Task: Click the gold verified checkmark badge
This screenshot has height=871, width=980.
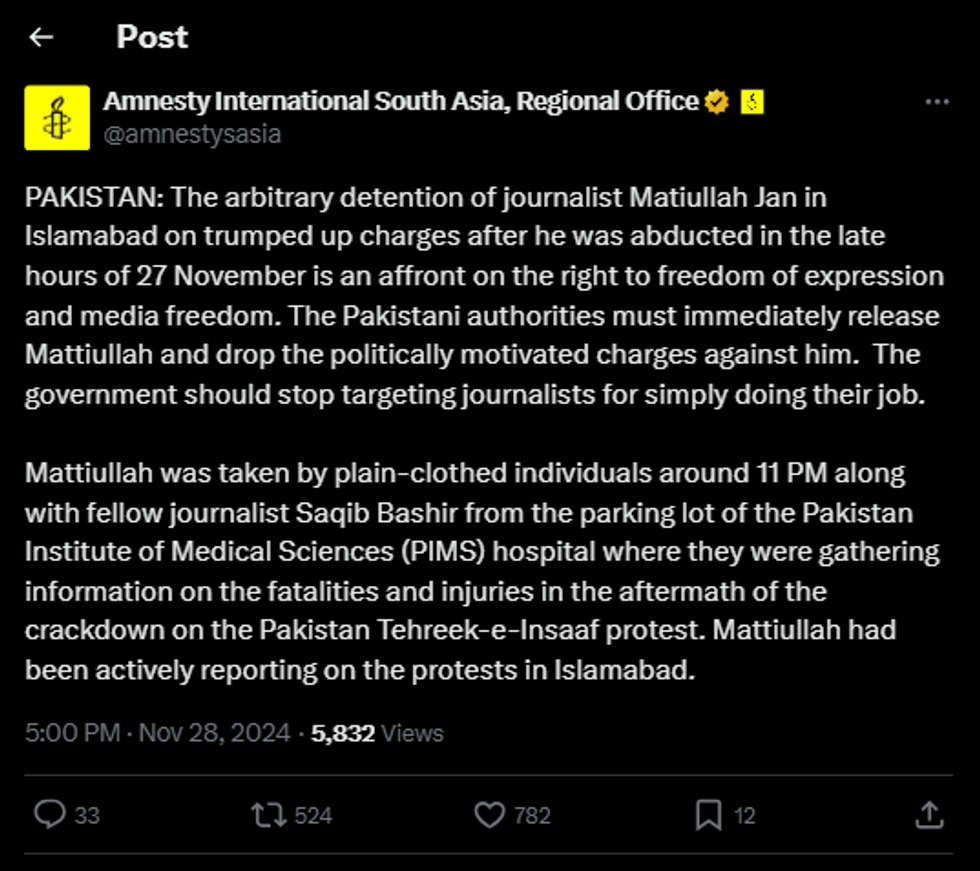Action: click(x=716, y=101)
